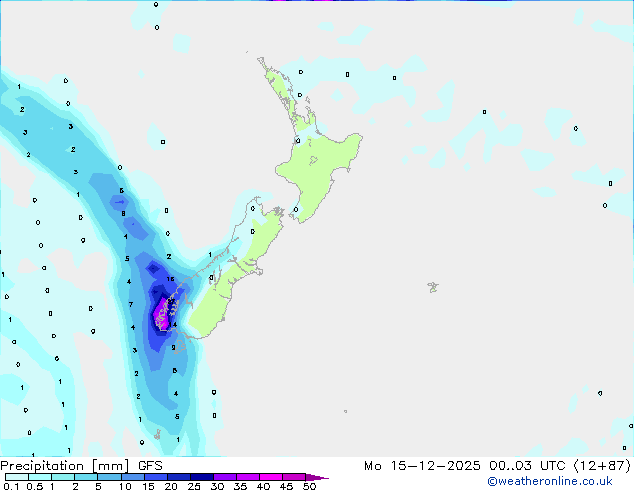Screen dimensions: 634x490
Task: Click the '(12+87)' forecast run text
Action: (602, 466)
